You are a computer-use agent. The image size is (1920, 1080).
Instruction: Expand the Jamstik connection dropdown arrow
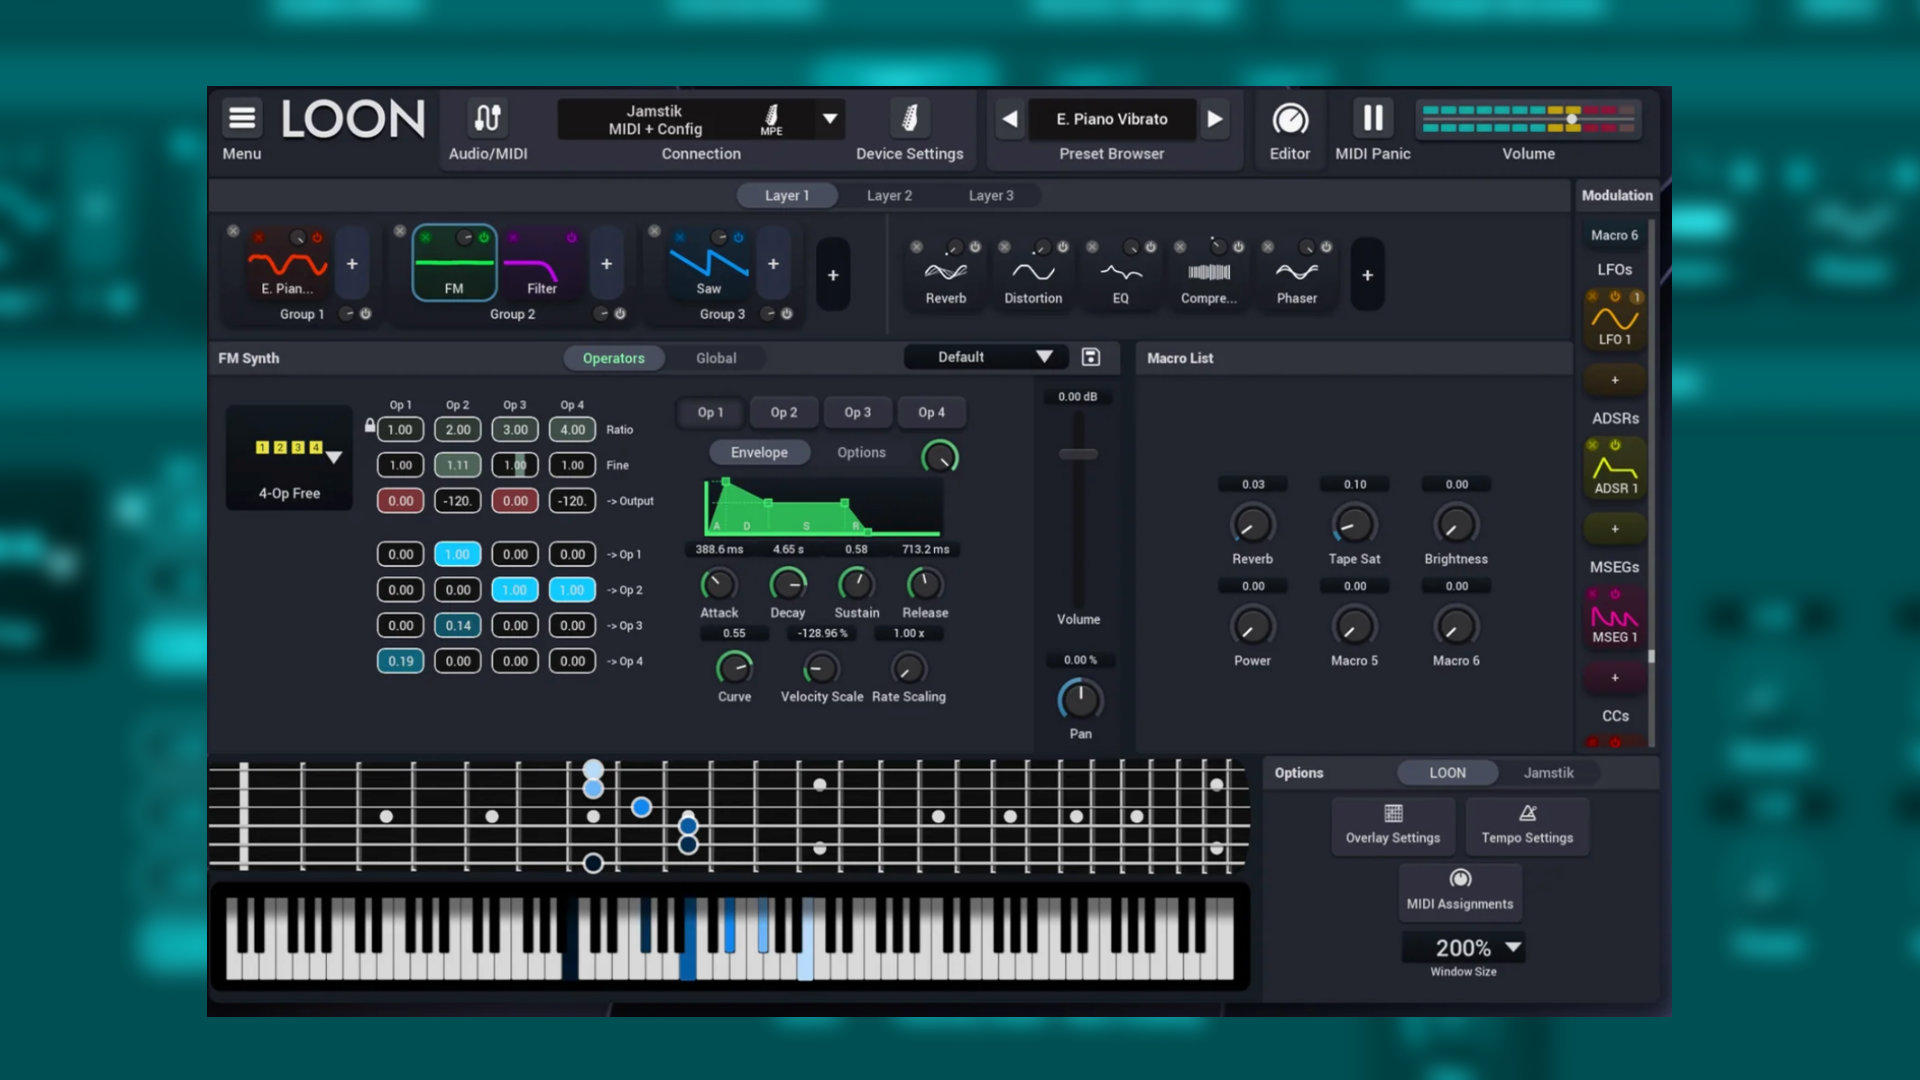[830, 118]
